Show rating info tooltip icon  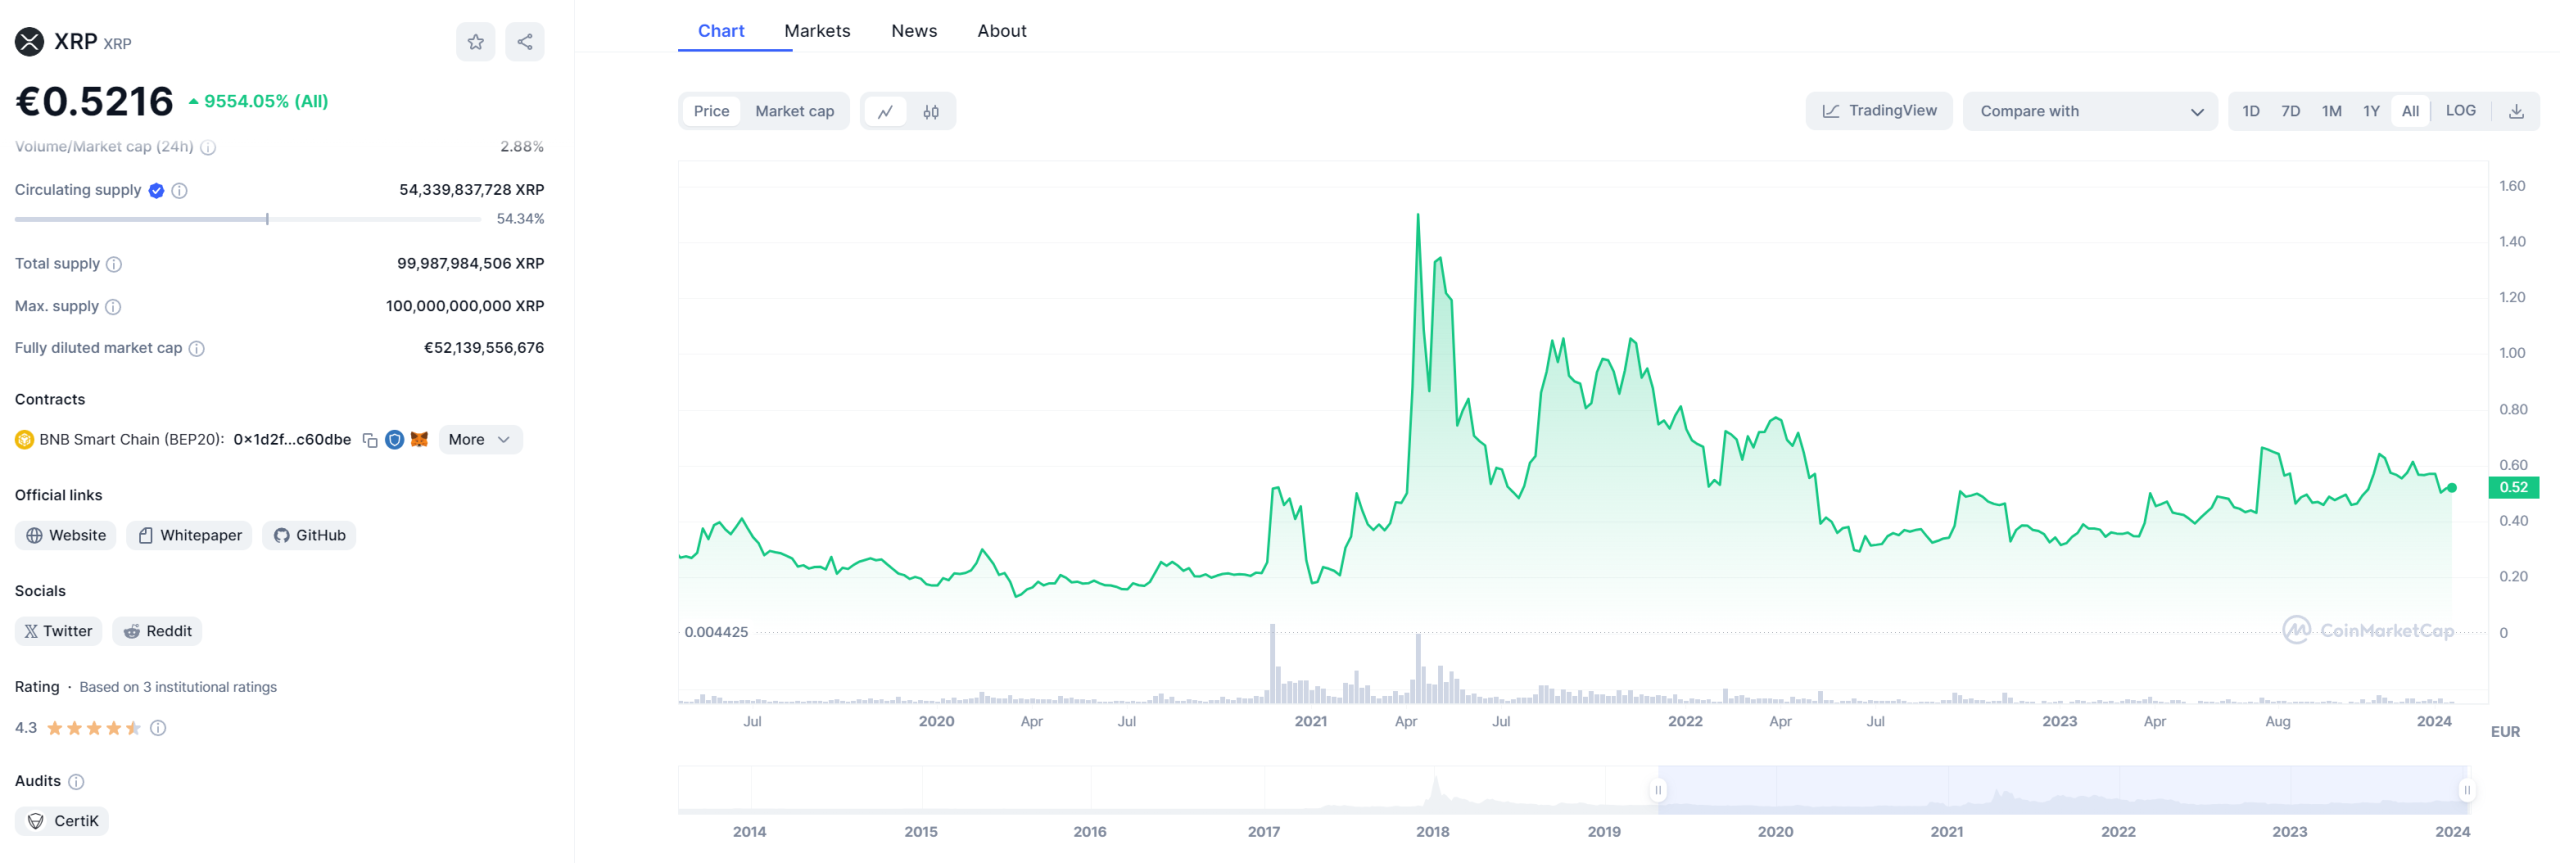158,728
